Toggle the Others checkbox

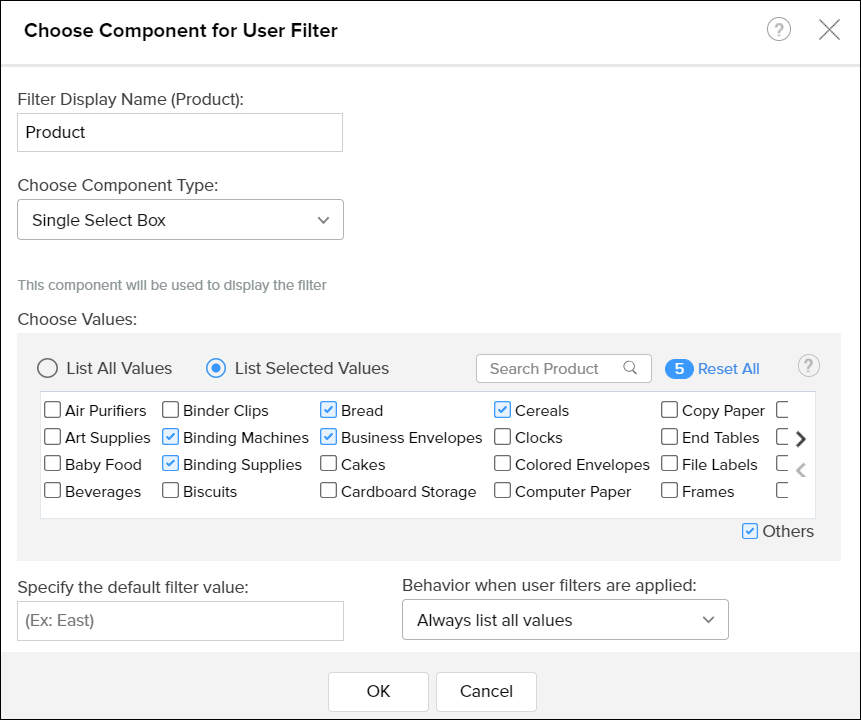coord(750,531)
